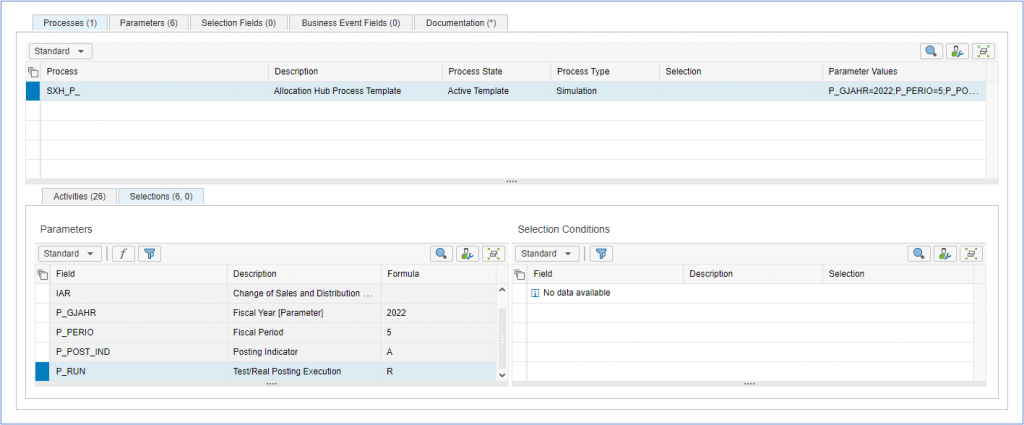Click the formula cell for Posting Indicator
The width and height of the screenshot is (1024, 425).
coord(438,353)
